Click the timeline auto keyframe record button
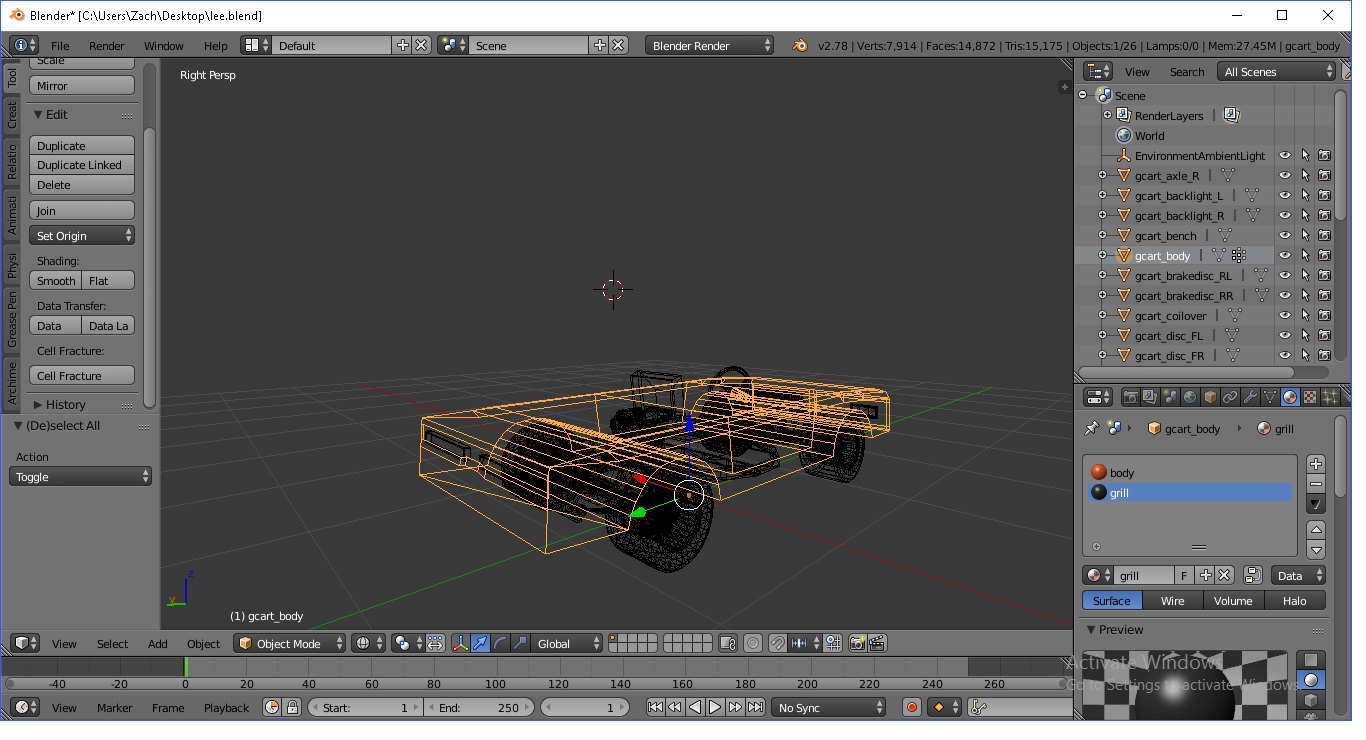The image size is (1366, 740). tap(912, 707)
